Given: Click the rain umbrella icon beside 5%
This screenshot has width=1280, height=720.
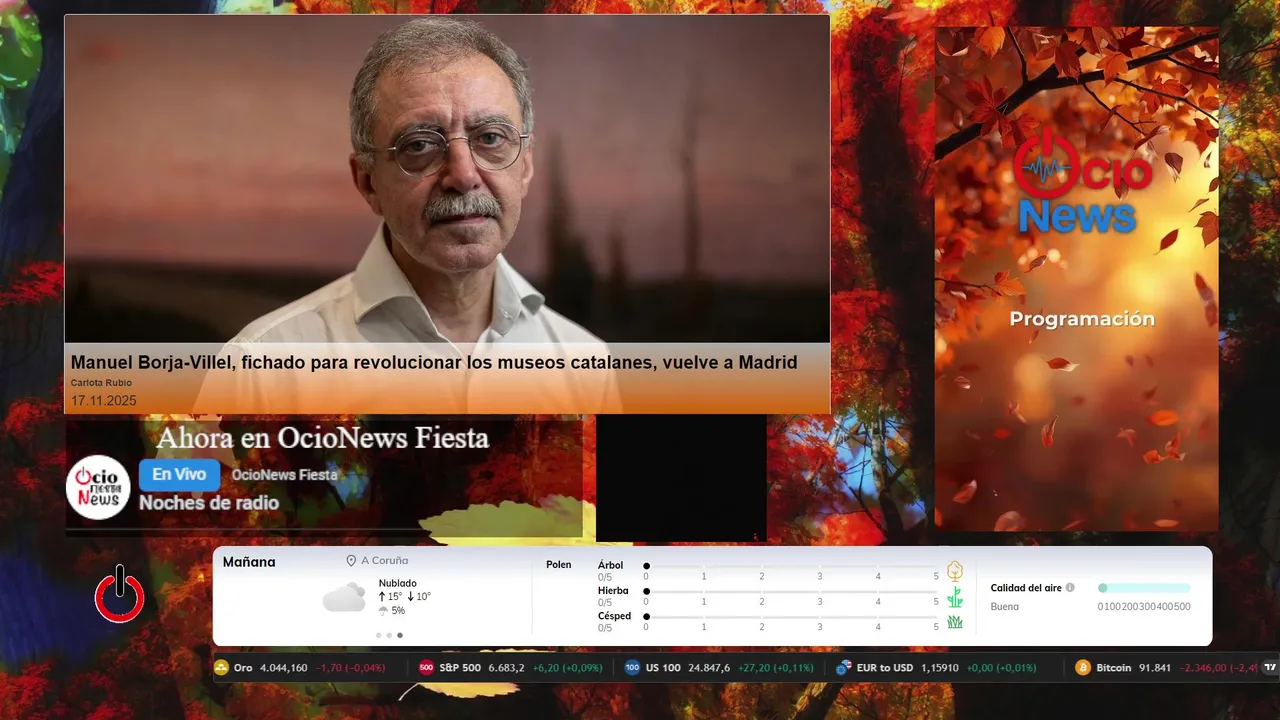Looking at the screenshot, I should pyautogui.click(x=383, y=611).
